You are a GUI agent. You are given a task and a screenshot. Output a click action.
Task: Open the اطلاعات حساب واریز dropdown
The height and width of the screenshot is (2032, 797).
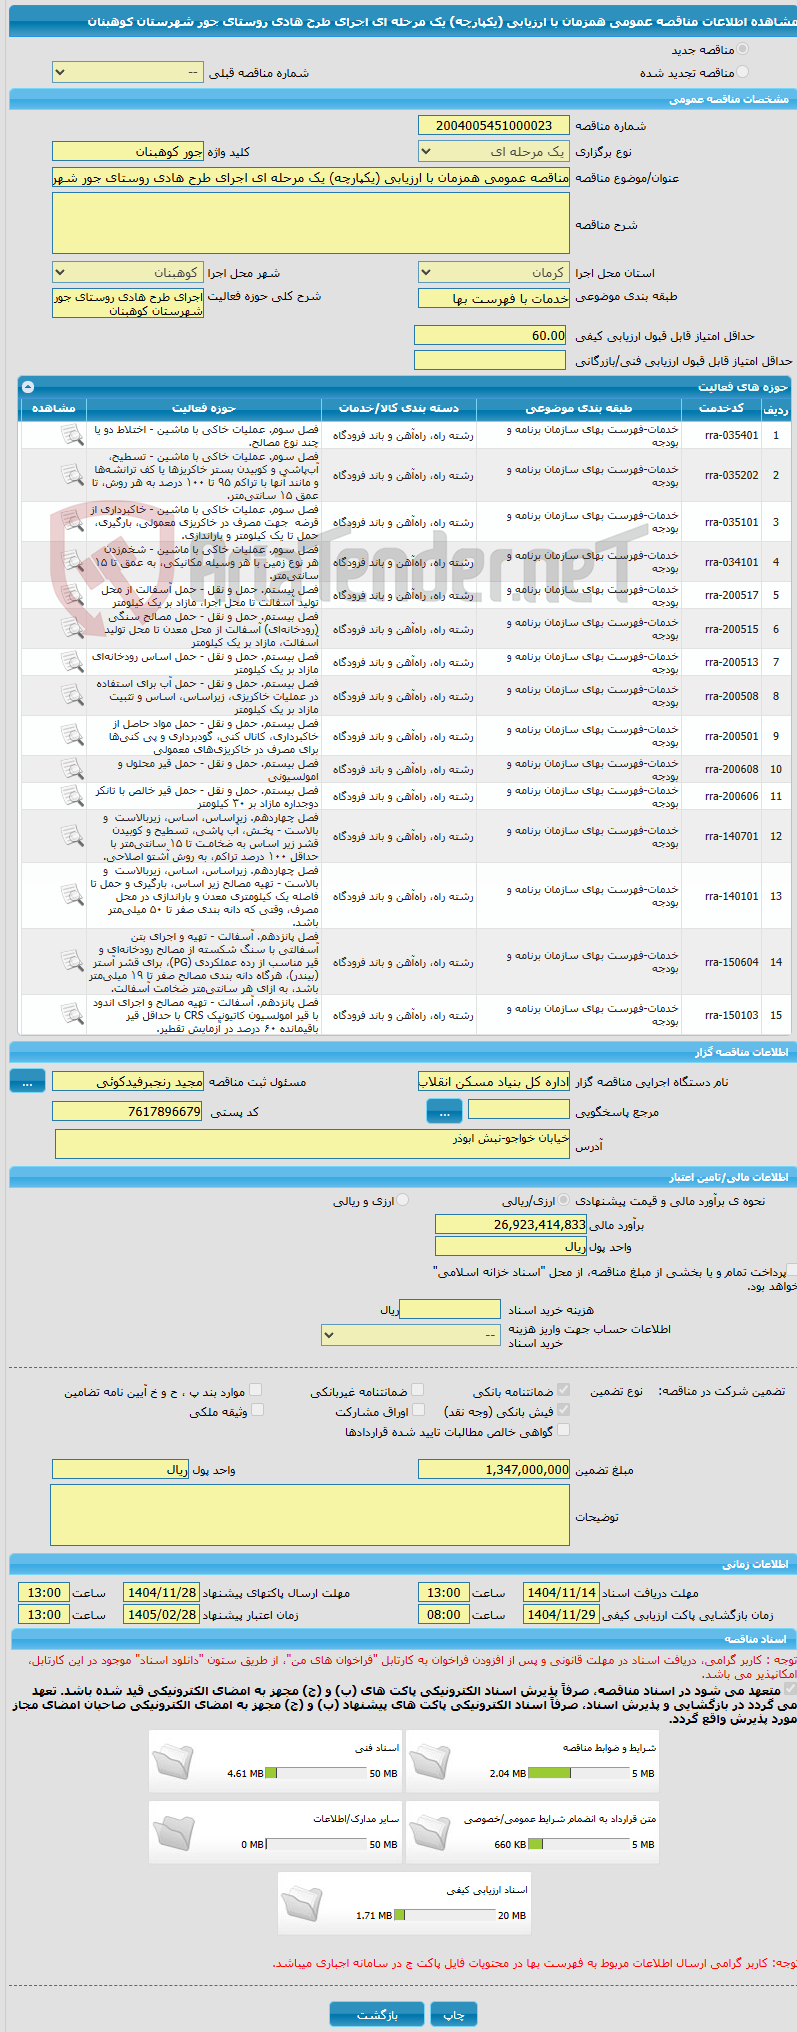click(410, 1335)
